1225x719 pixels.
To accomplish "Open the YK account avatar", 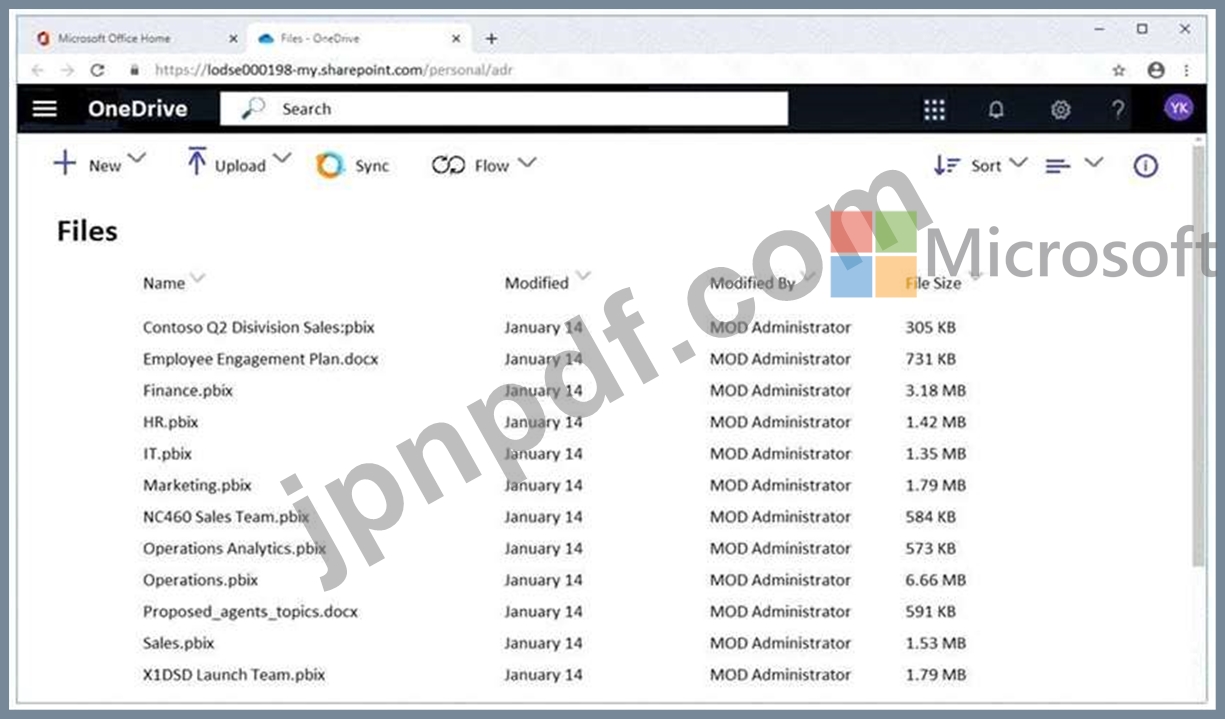I will [x=1179, y=108].
